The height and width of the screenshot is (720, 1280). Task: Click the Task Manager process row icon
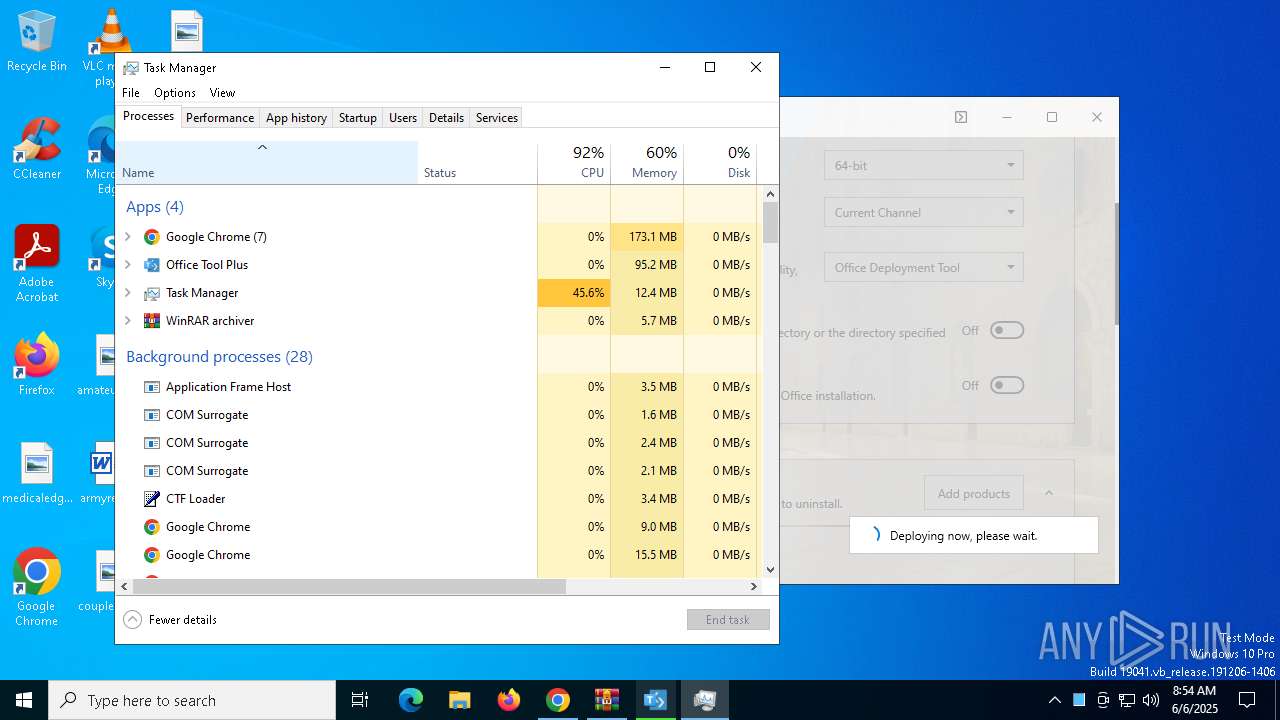click(152, 293)
